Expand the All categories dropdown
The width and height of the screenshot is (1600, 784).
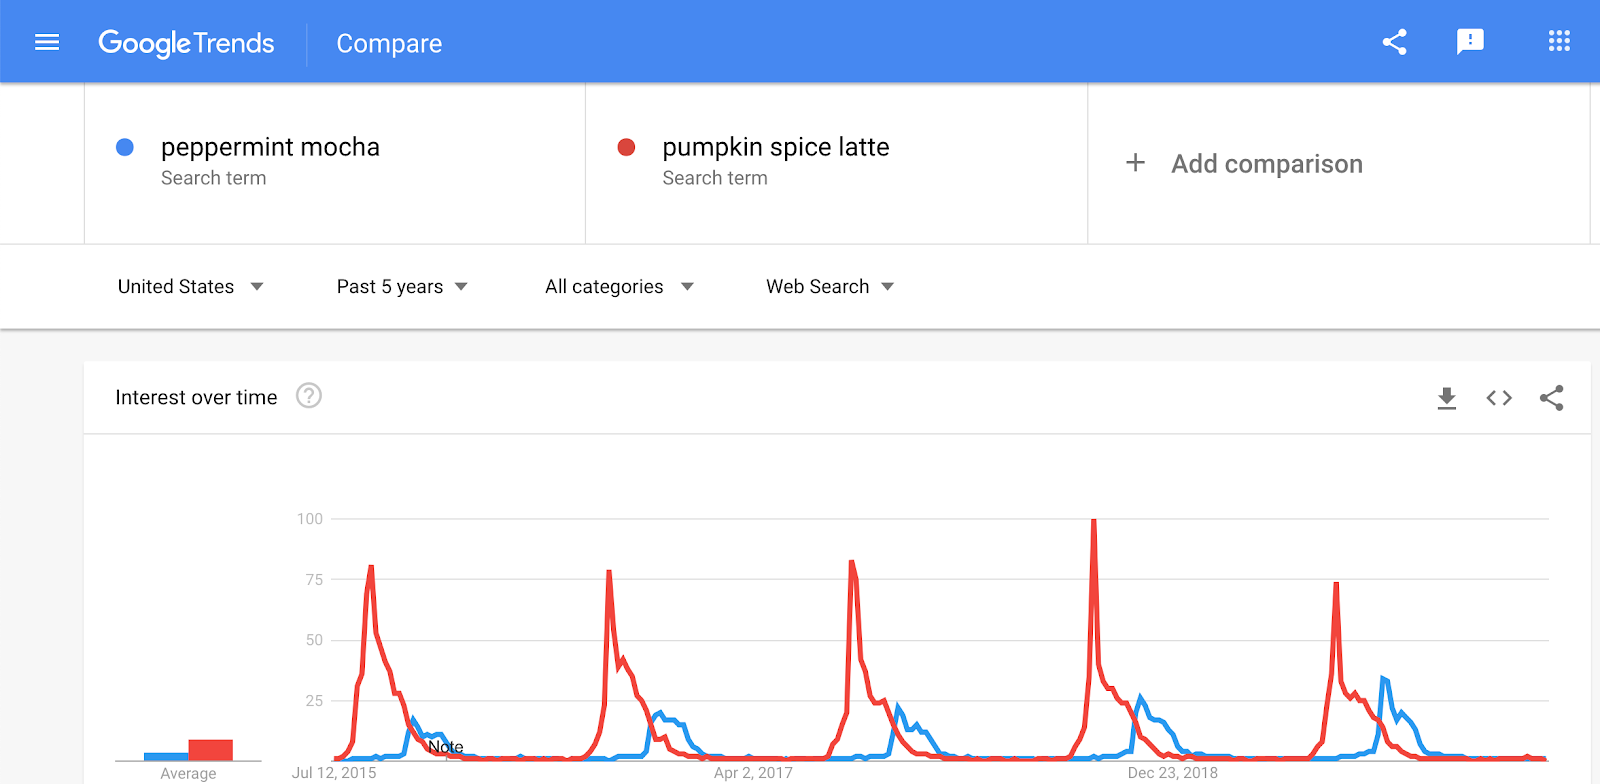[x=619, y=287]
